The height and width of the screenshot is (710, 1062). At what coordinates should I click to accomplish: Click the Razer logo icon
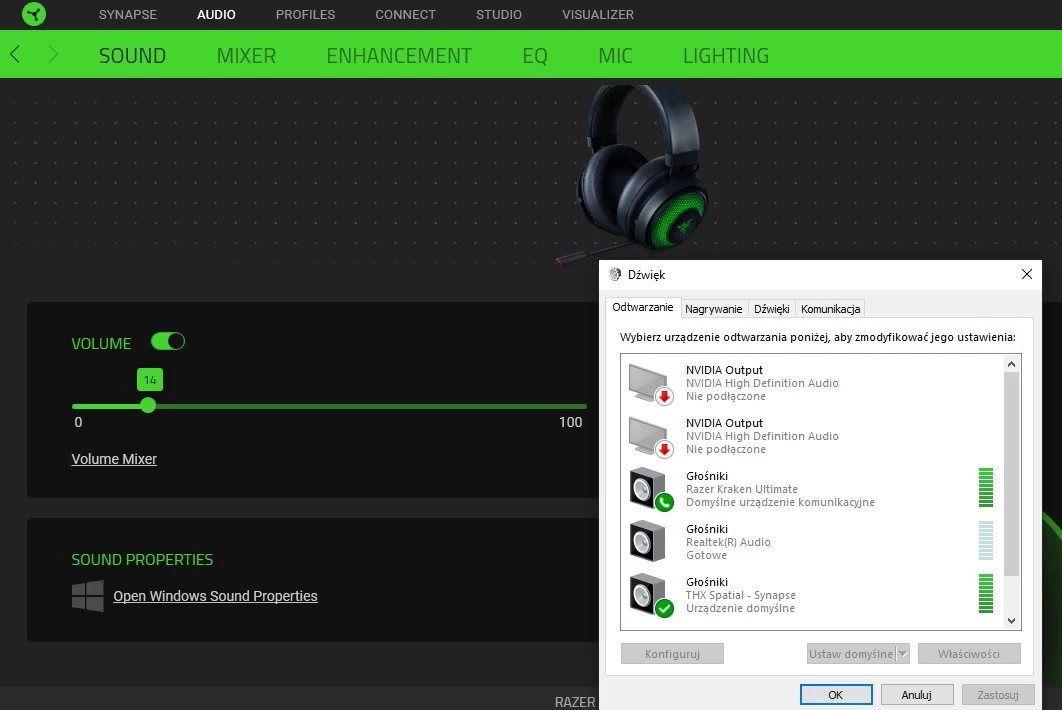click(33, 14)
